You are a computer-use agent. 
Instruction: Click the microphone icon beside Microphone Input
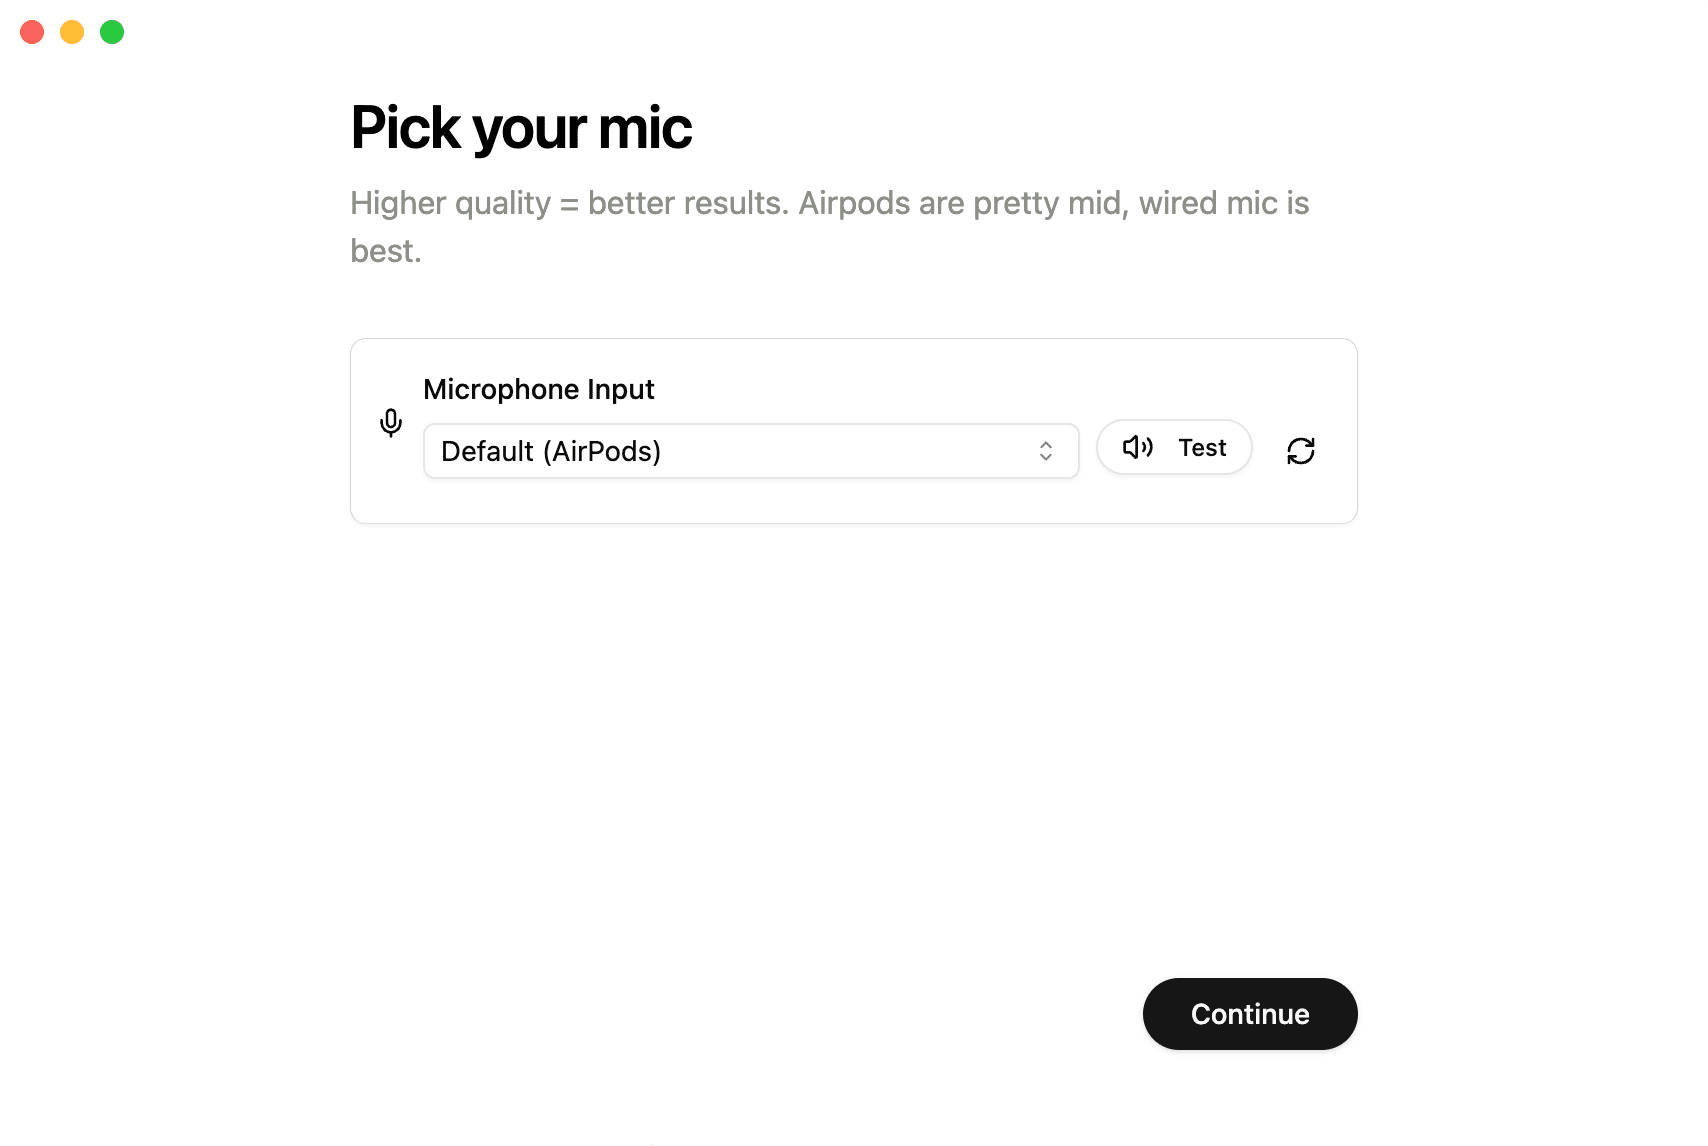pyautogui.click(x=391, y=423)
